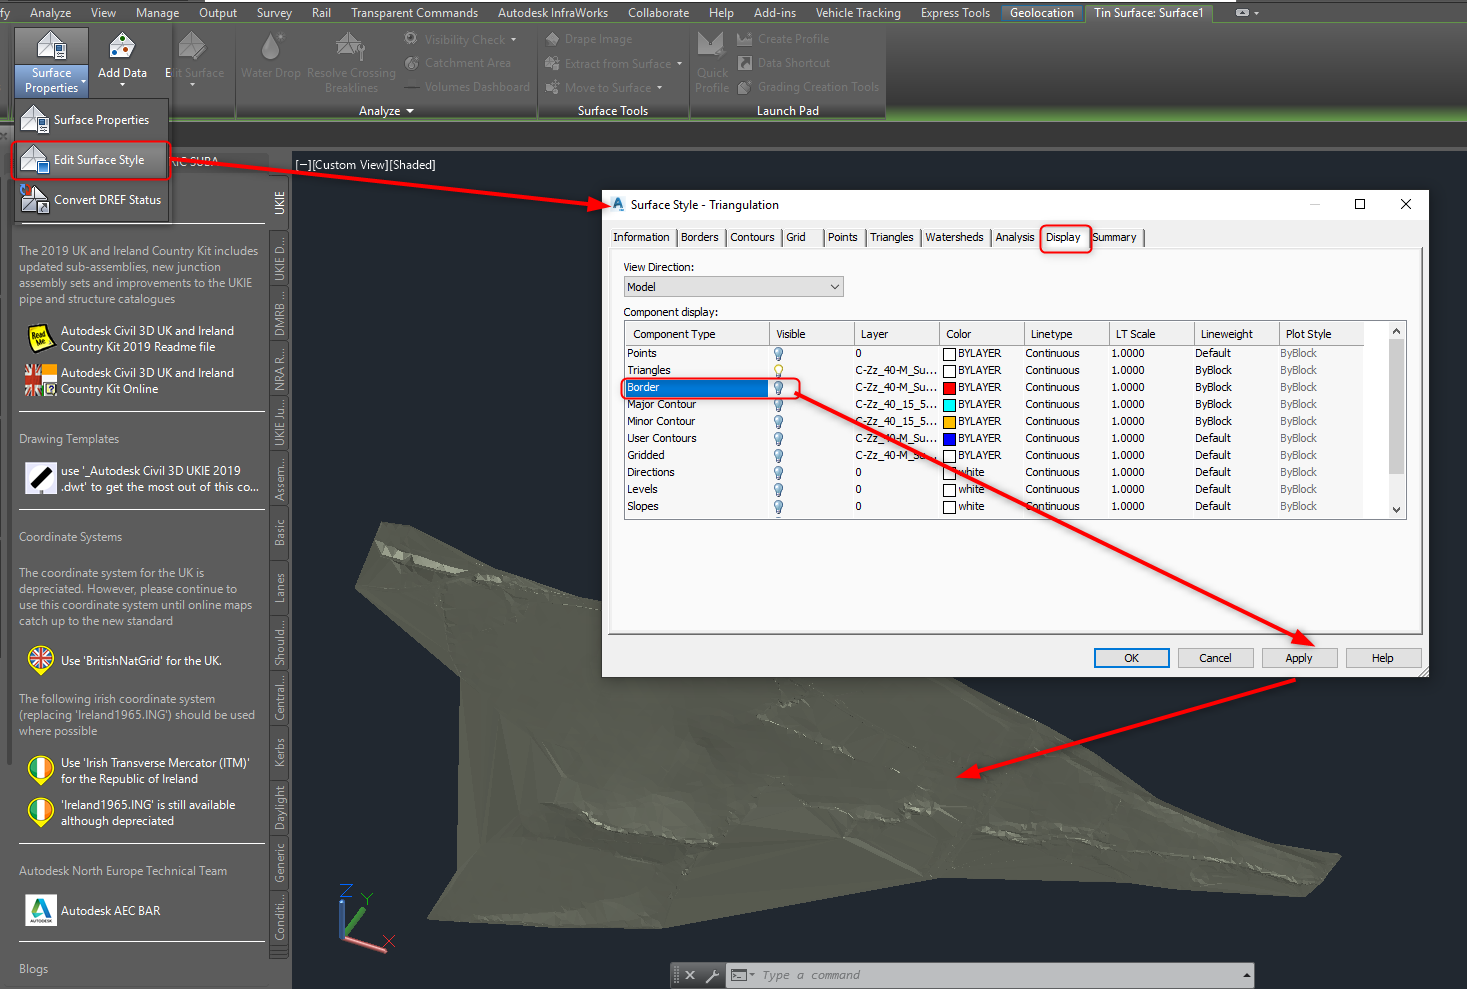Expand the Add Data dropdown arrow
1467x989 pixels.
click(x=122, y=86)
